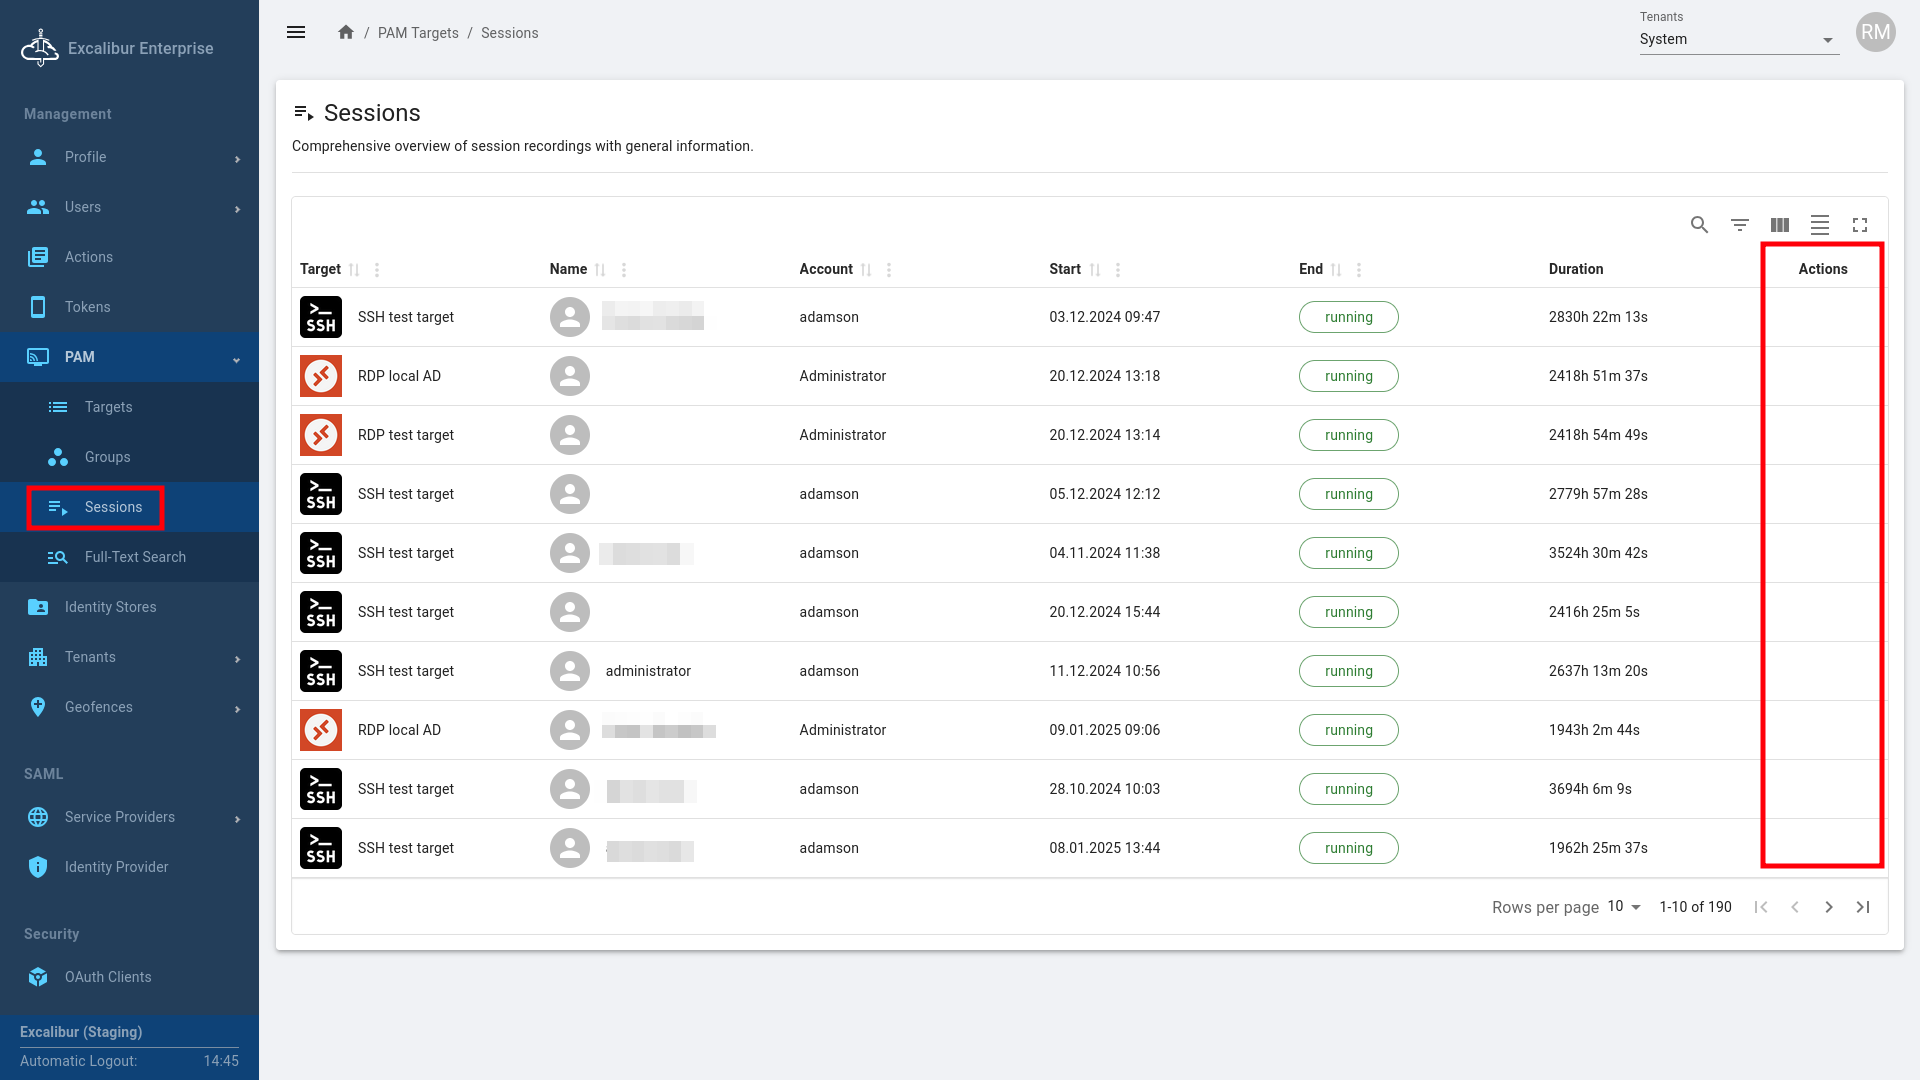The width and height of the screenshot is (1920, 1080).
Task: Sort sessions by Target column
Action: click(x=354, y=270)
